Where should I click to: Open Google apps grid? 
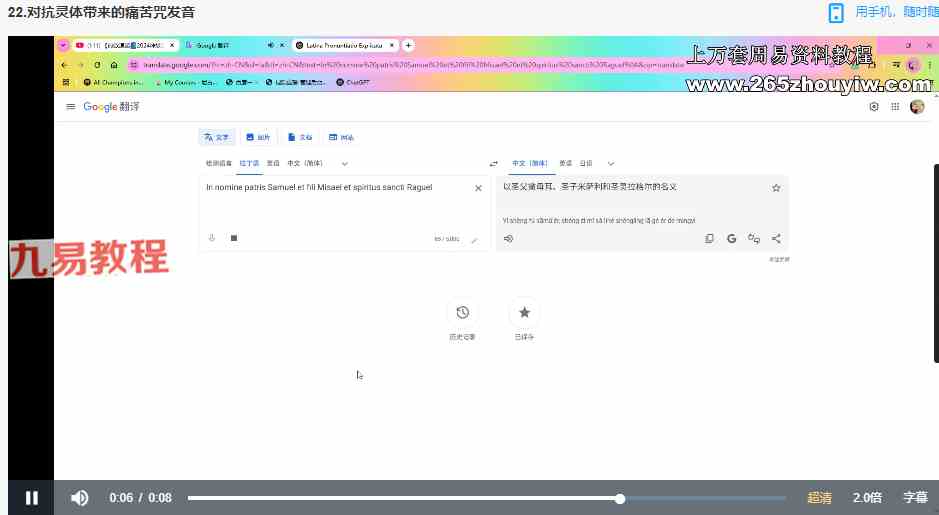pyautogui.click(x=895, y=107)
